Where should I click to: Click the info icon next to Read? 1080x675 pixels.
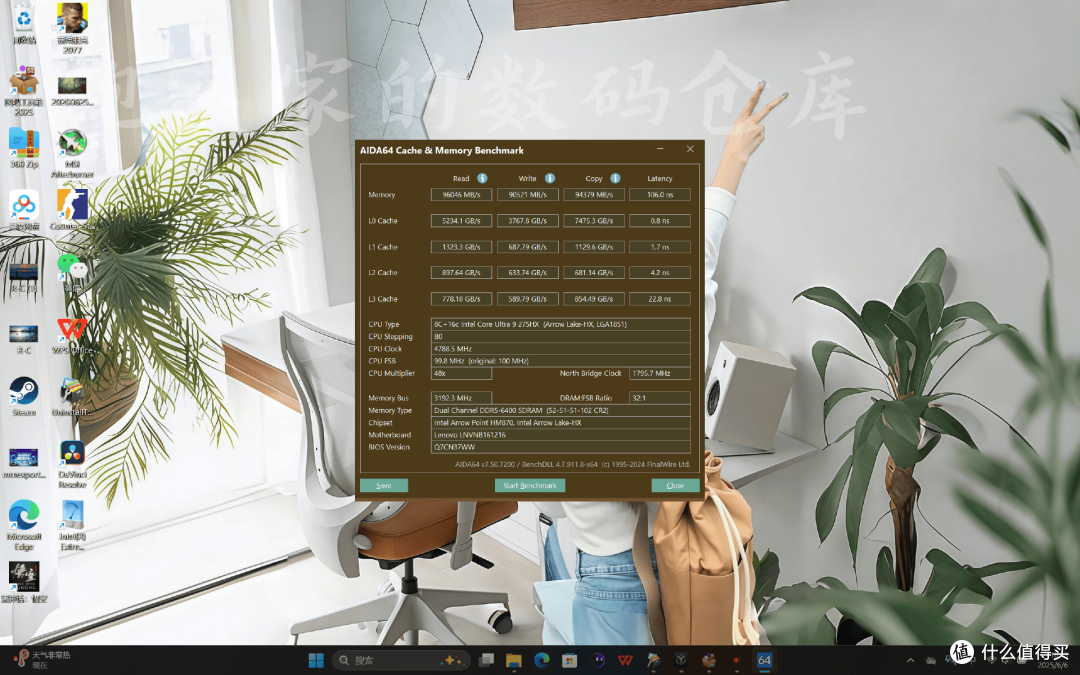coord(483,178)
